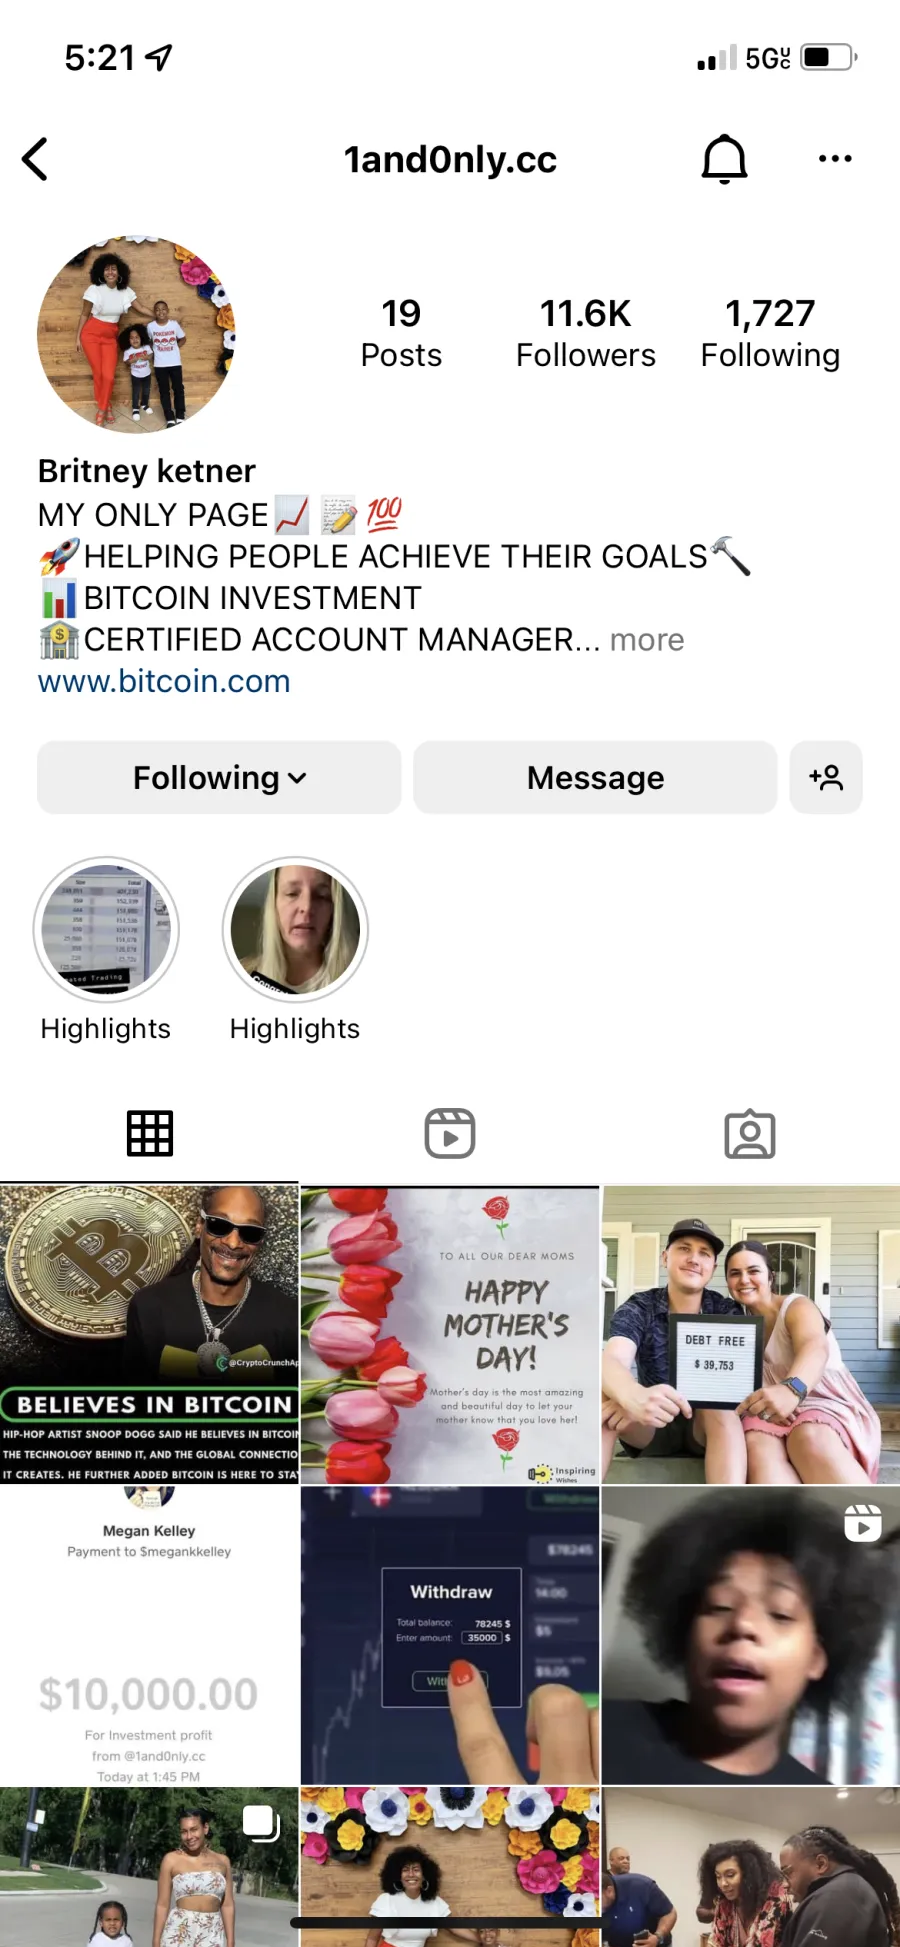Open the three-dot more options menu
Screen dimensions: 900x1947
tap(835, 159)
